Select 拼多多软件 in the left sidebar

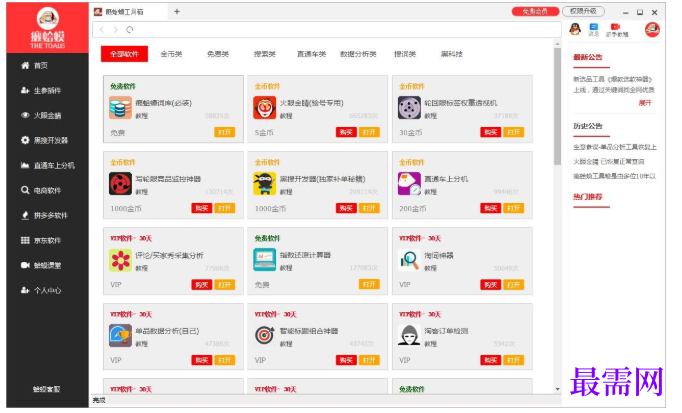click(44, 215)
